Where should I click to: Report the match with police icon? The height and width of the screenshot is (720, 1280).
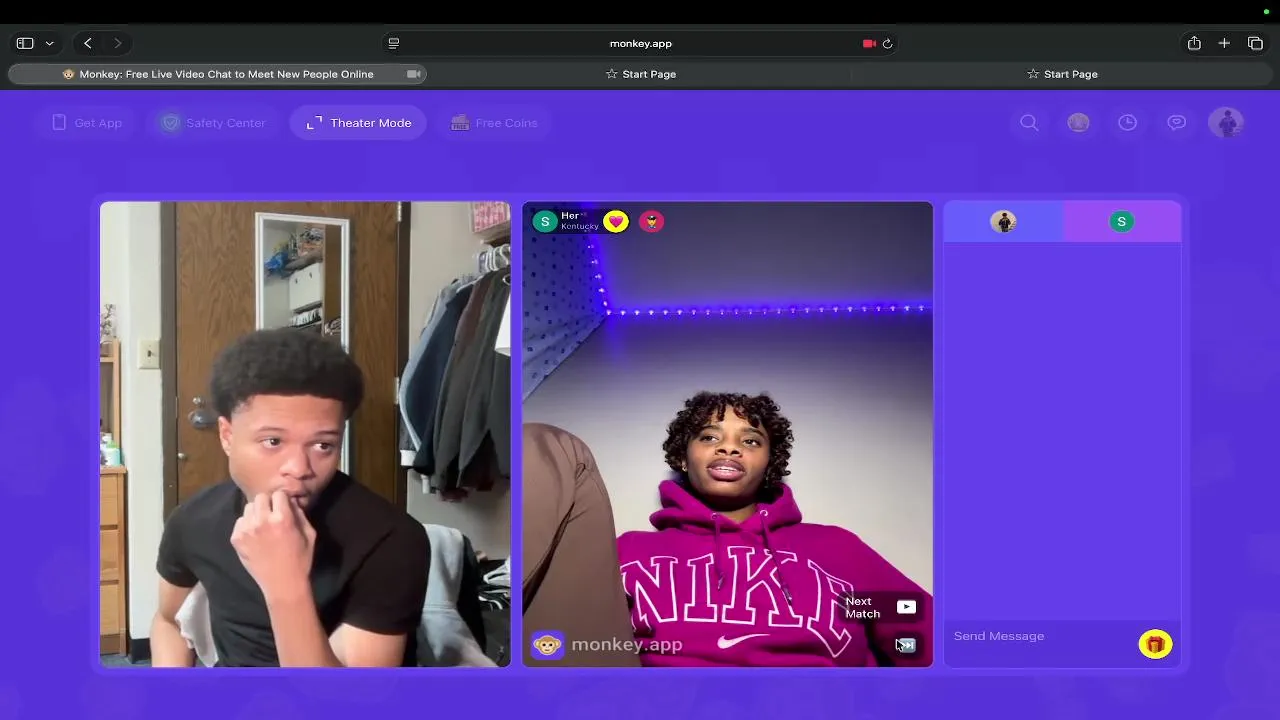tap(651, 221)
